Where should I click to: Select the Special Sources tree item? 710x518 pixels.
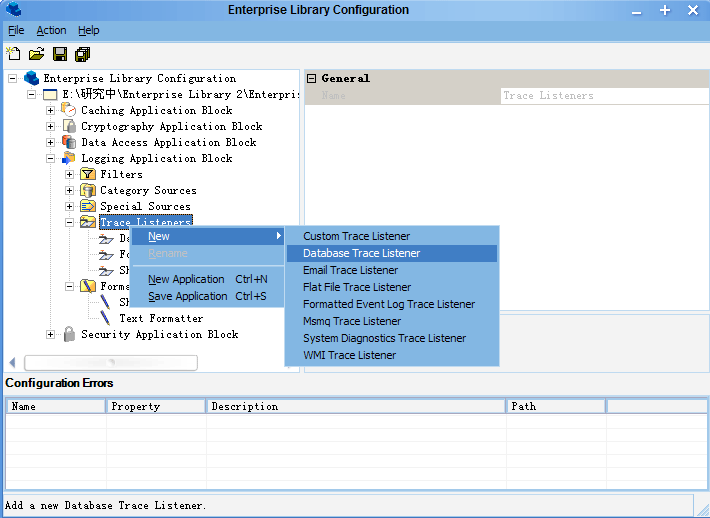pos(145,206)
